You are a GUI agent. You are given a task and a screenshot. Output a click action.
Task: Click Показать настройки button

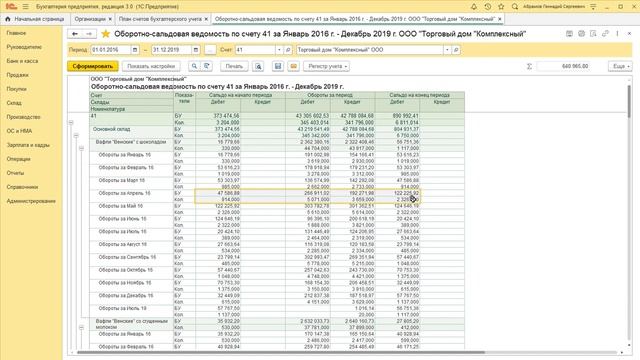click(151, 66)
